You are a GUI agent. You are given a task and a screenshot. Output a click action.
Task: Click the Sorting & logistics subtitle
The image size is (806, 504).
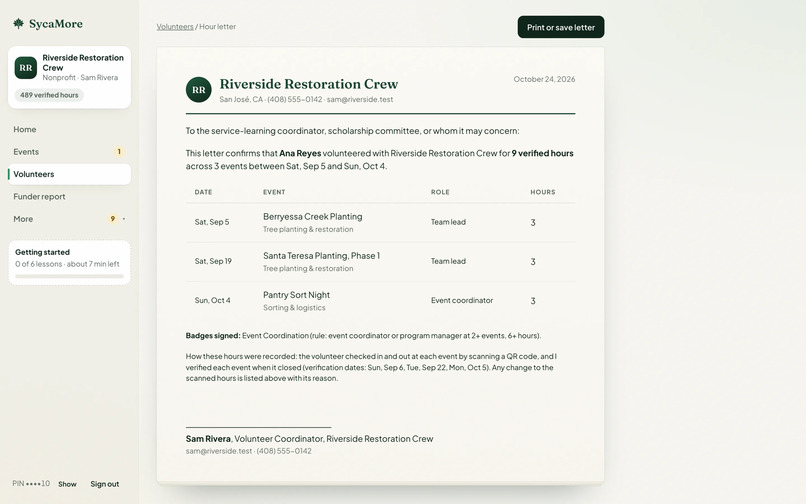[294, 308]
